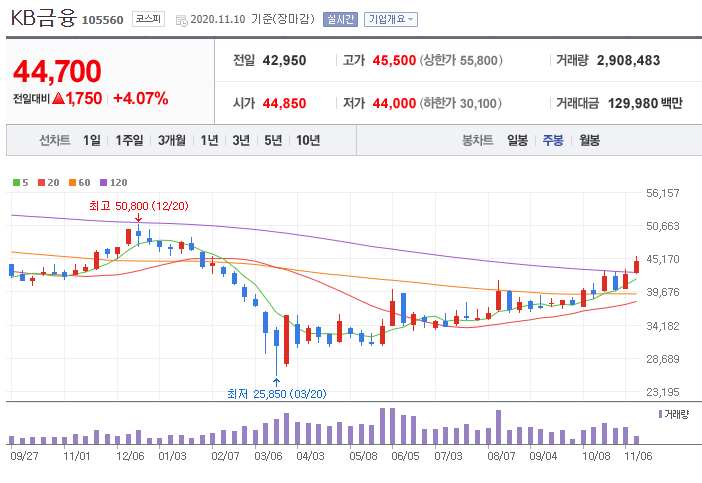The width and height of the screenshot is (702, 483).
Task: Click the 2020.11.10 기준(장마감) date text
Action: tap(253, 19)
